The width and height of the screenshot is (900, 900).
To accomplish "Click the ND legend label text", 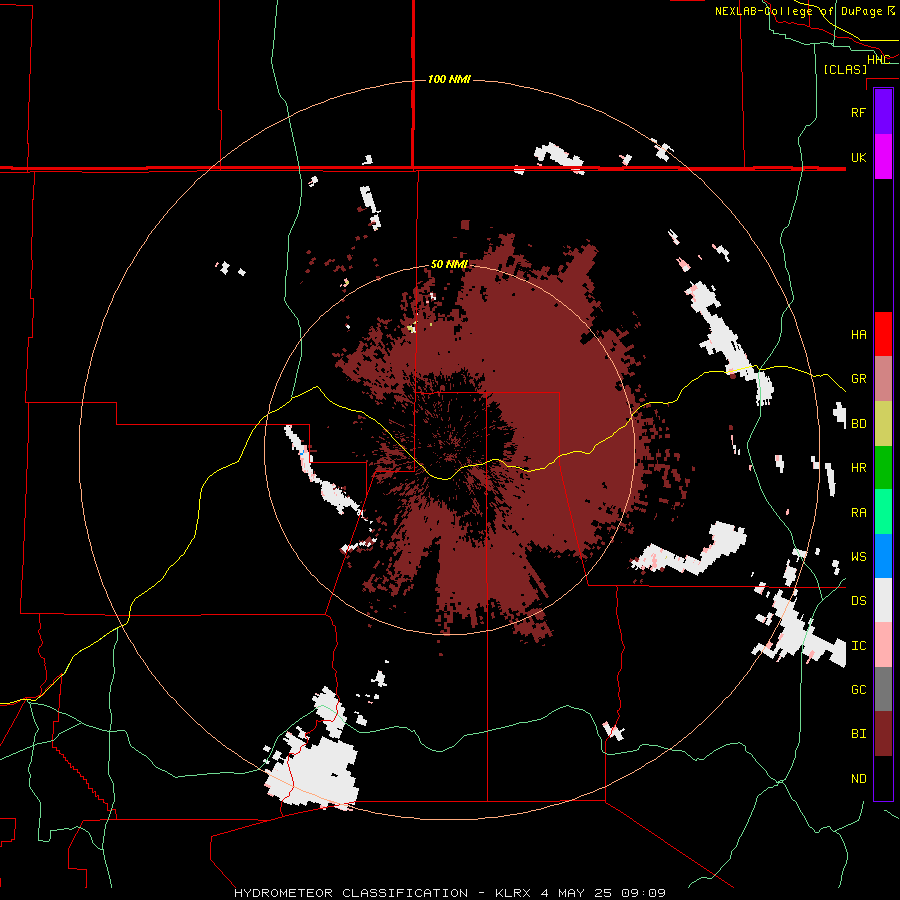I will coord(858,779).
